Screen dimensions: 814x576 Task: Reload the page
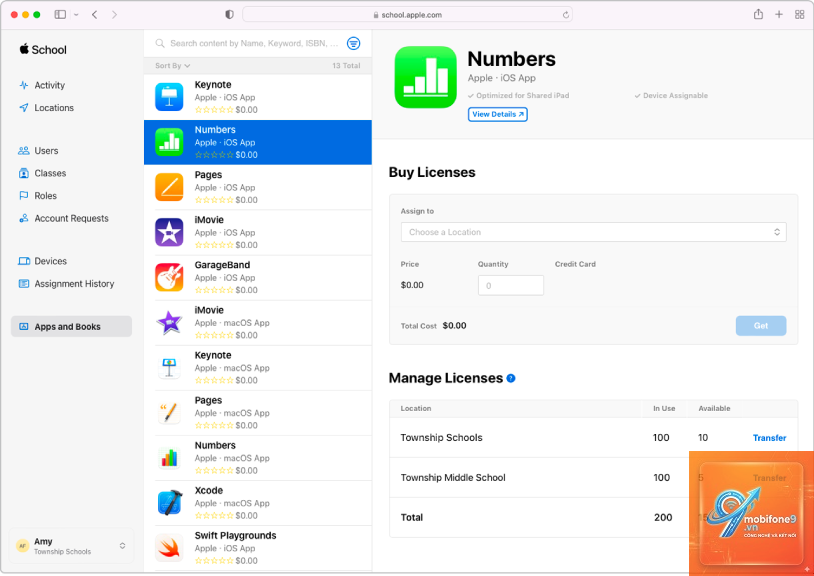[565, 15]
